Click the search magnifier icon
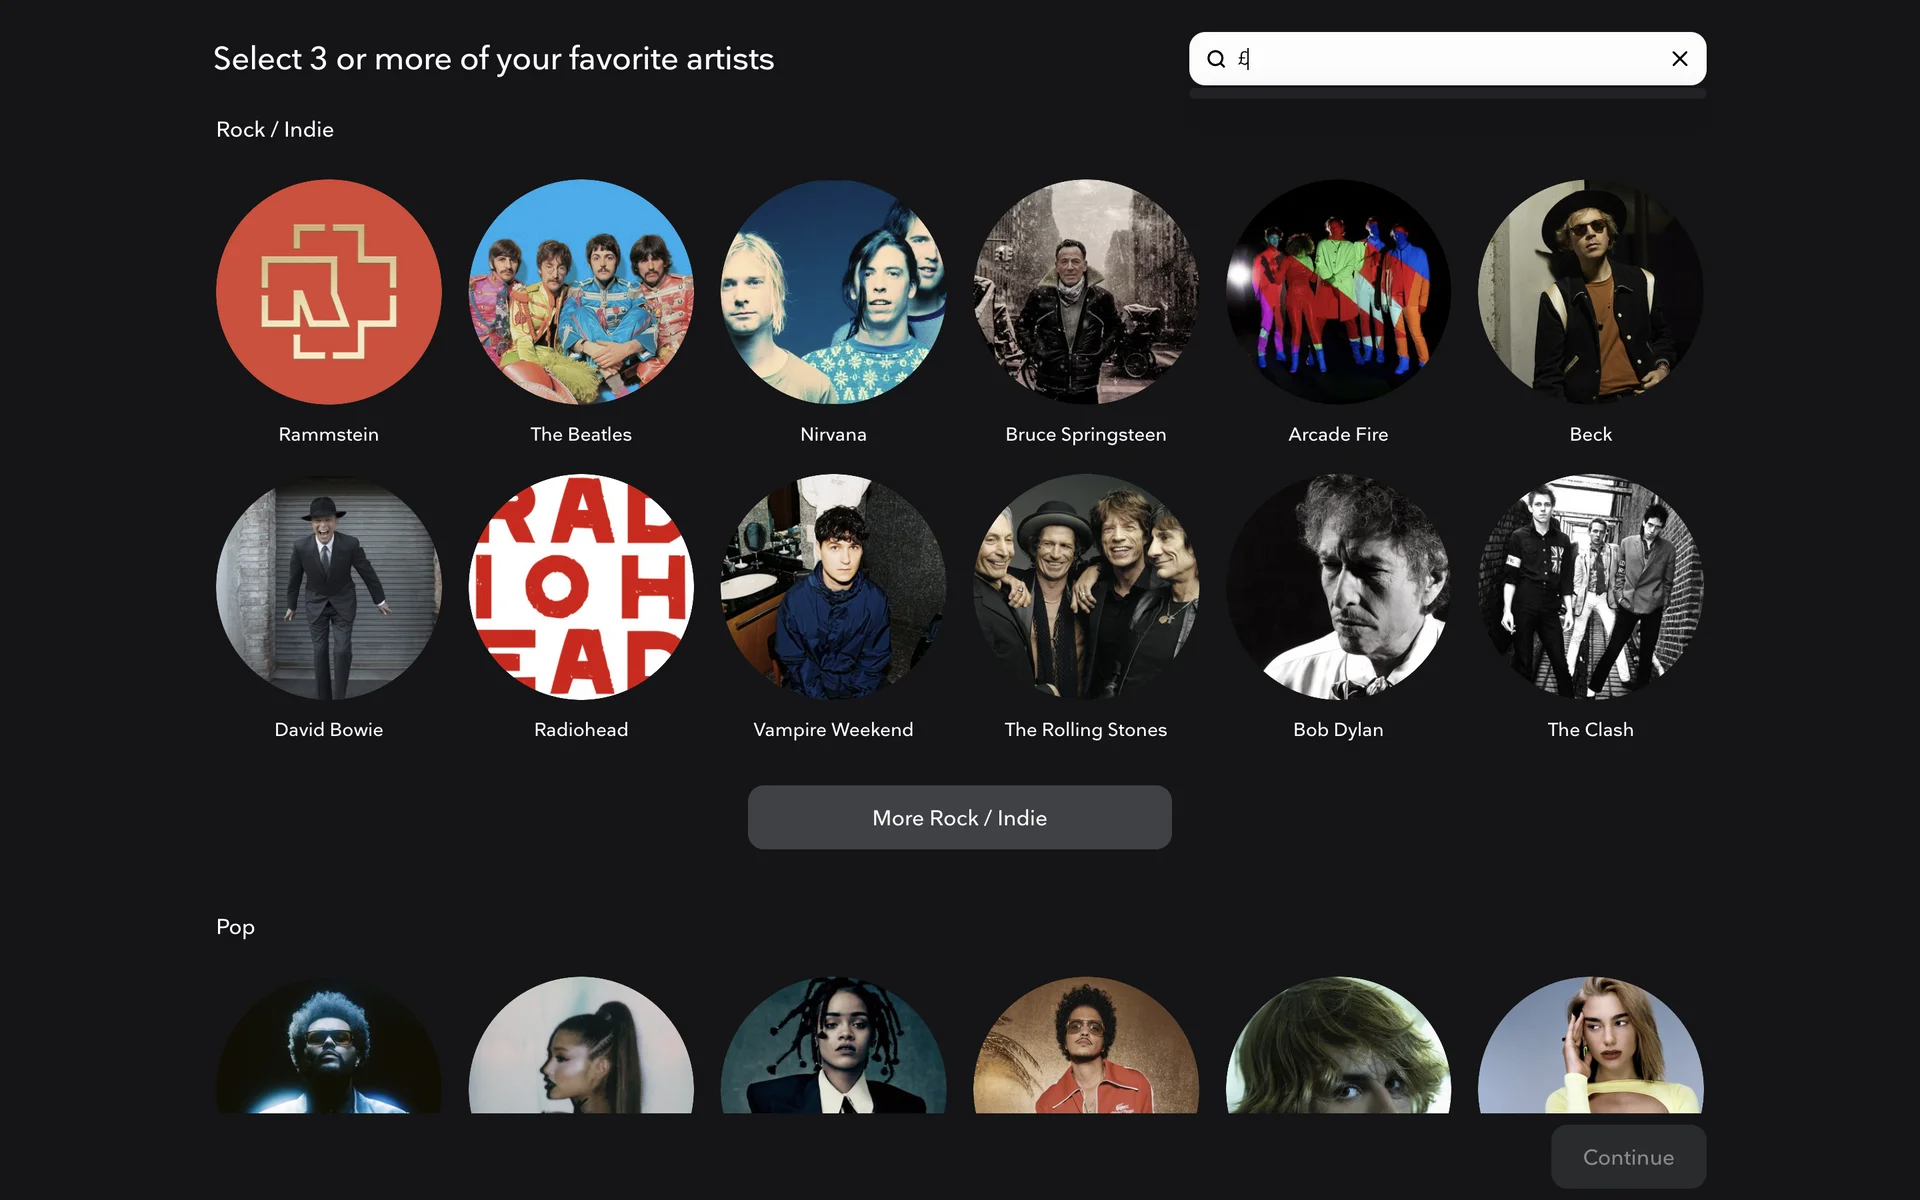The height and width of the screenshot is (1200, 1920). [1216, 59]
